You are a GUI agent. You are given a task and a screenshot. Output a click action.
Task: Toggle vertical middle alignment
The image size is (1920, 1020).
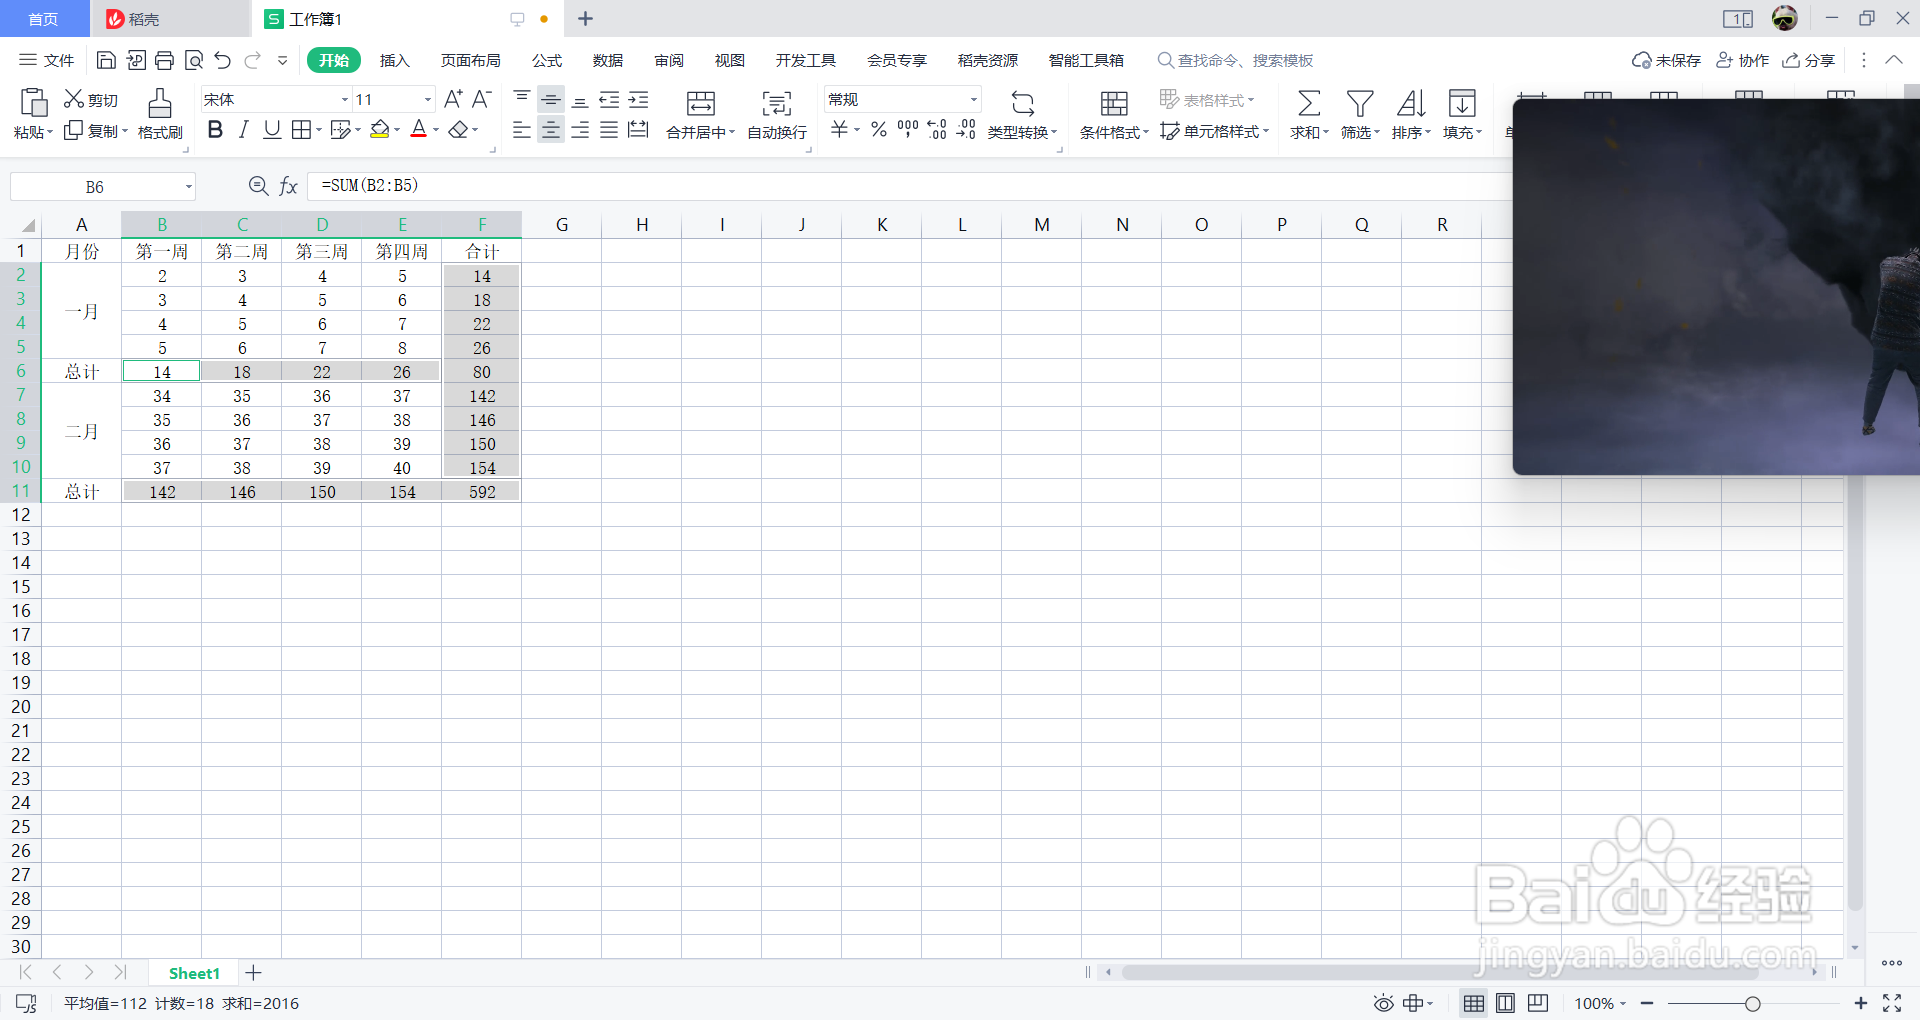(x=551, y=99)
